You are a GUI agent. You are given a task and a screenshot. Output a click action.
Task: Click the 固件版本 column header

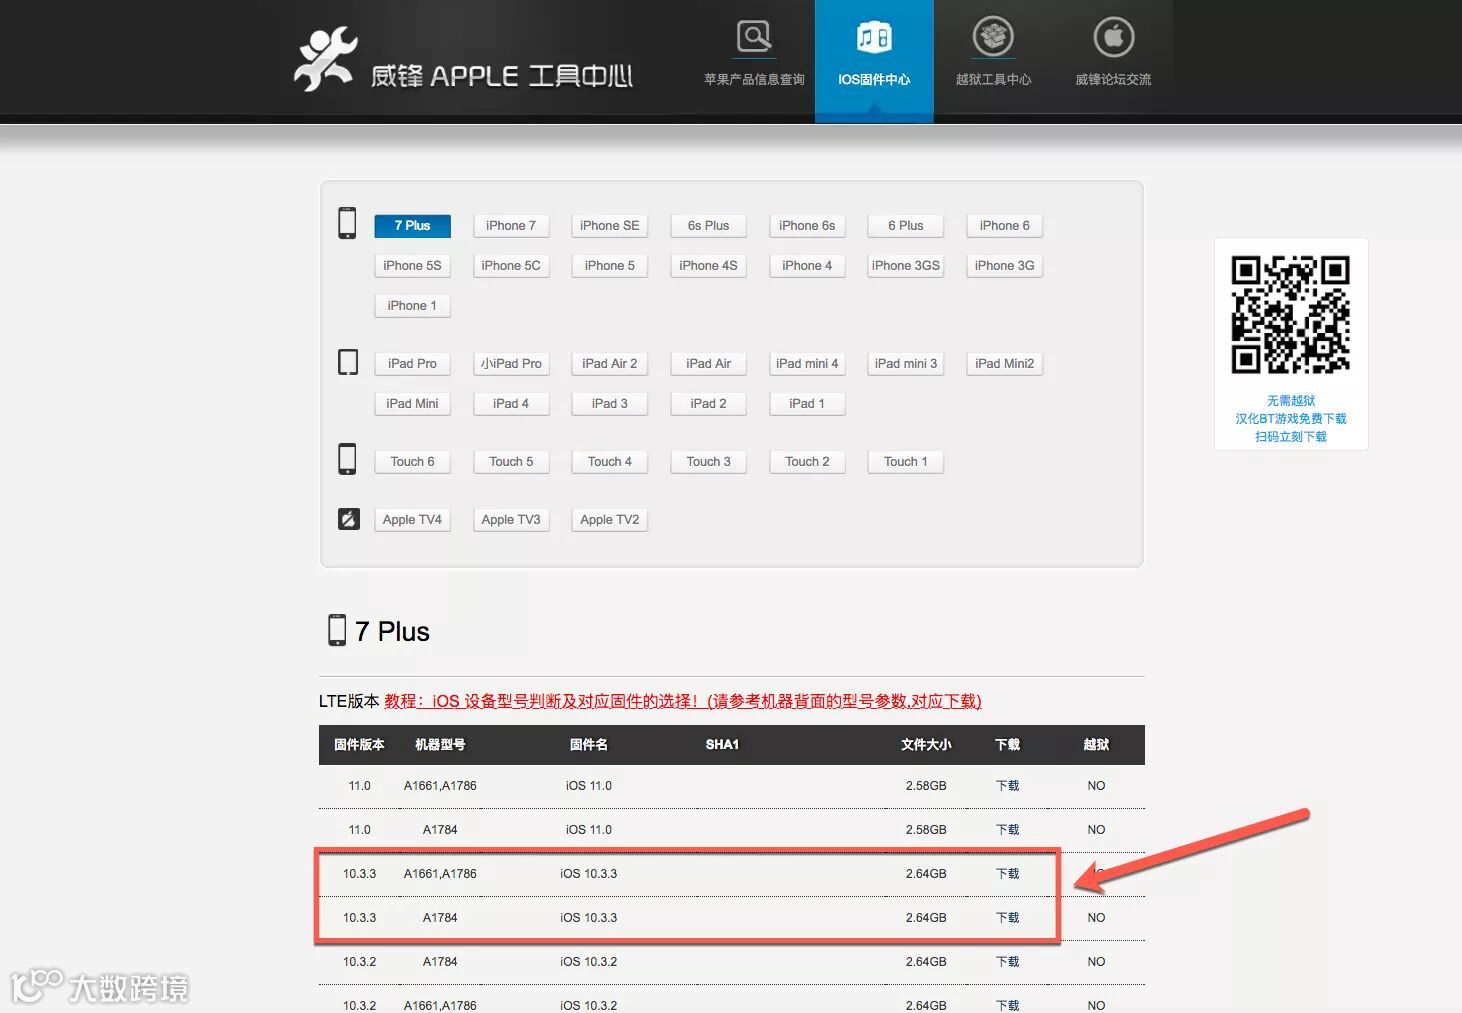pyautogui.click(x=359, y=745)
